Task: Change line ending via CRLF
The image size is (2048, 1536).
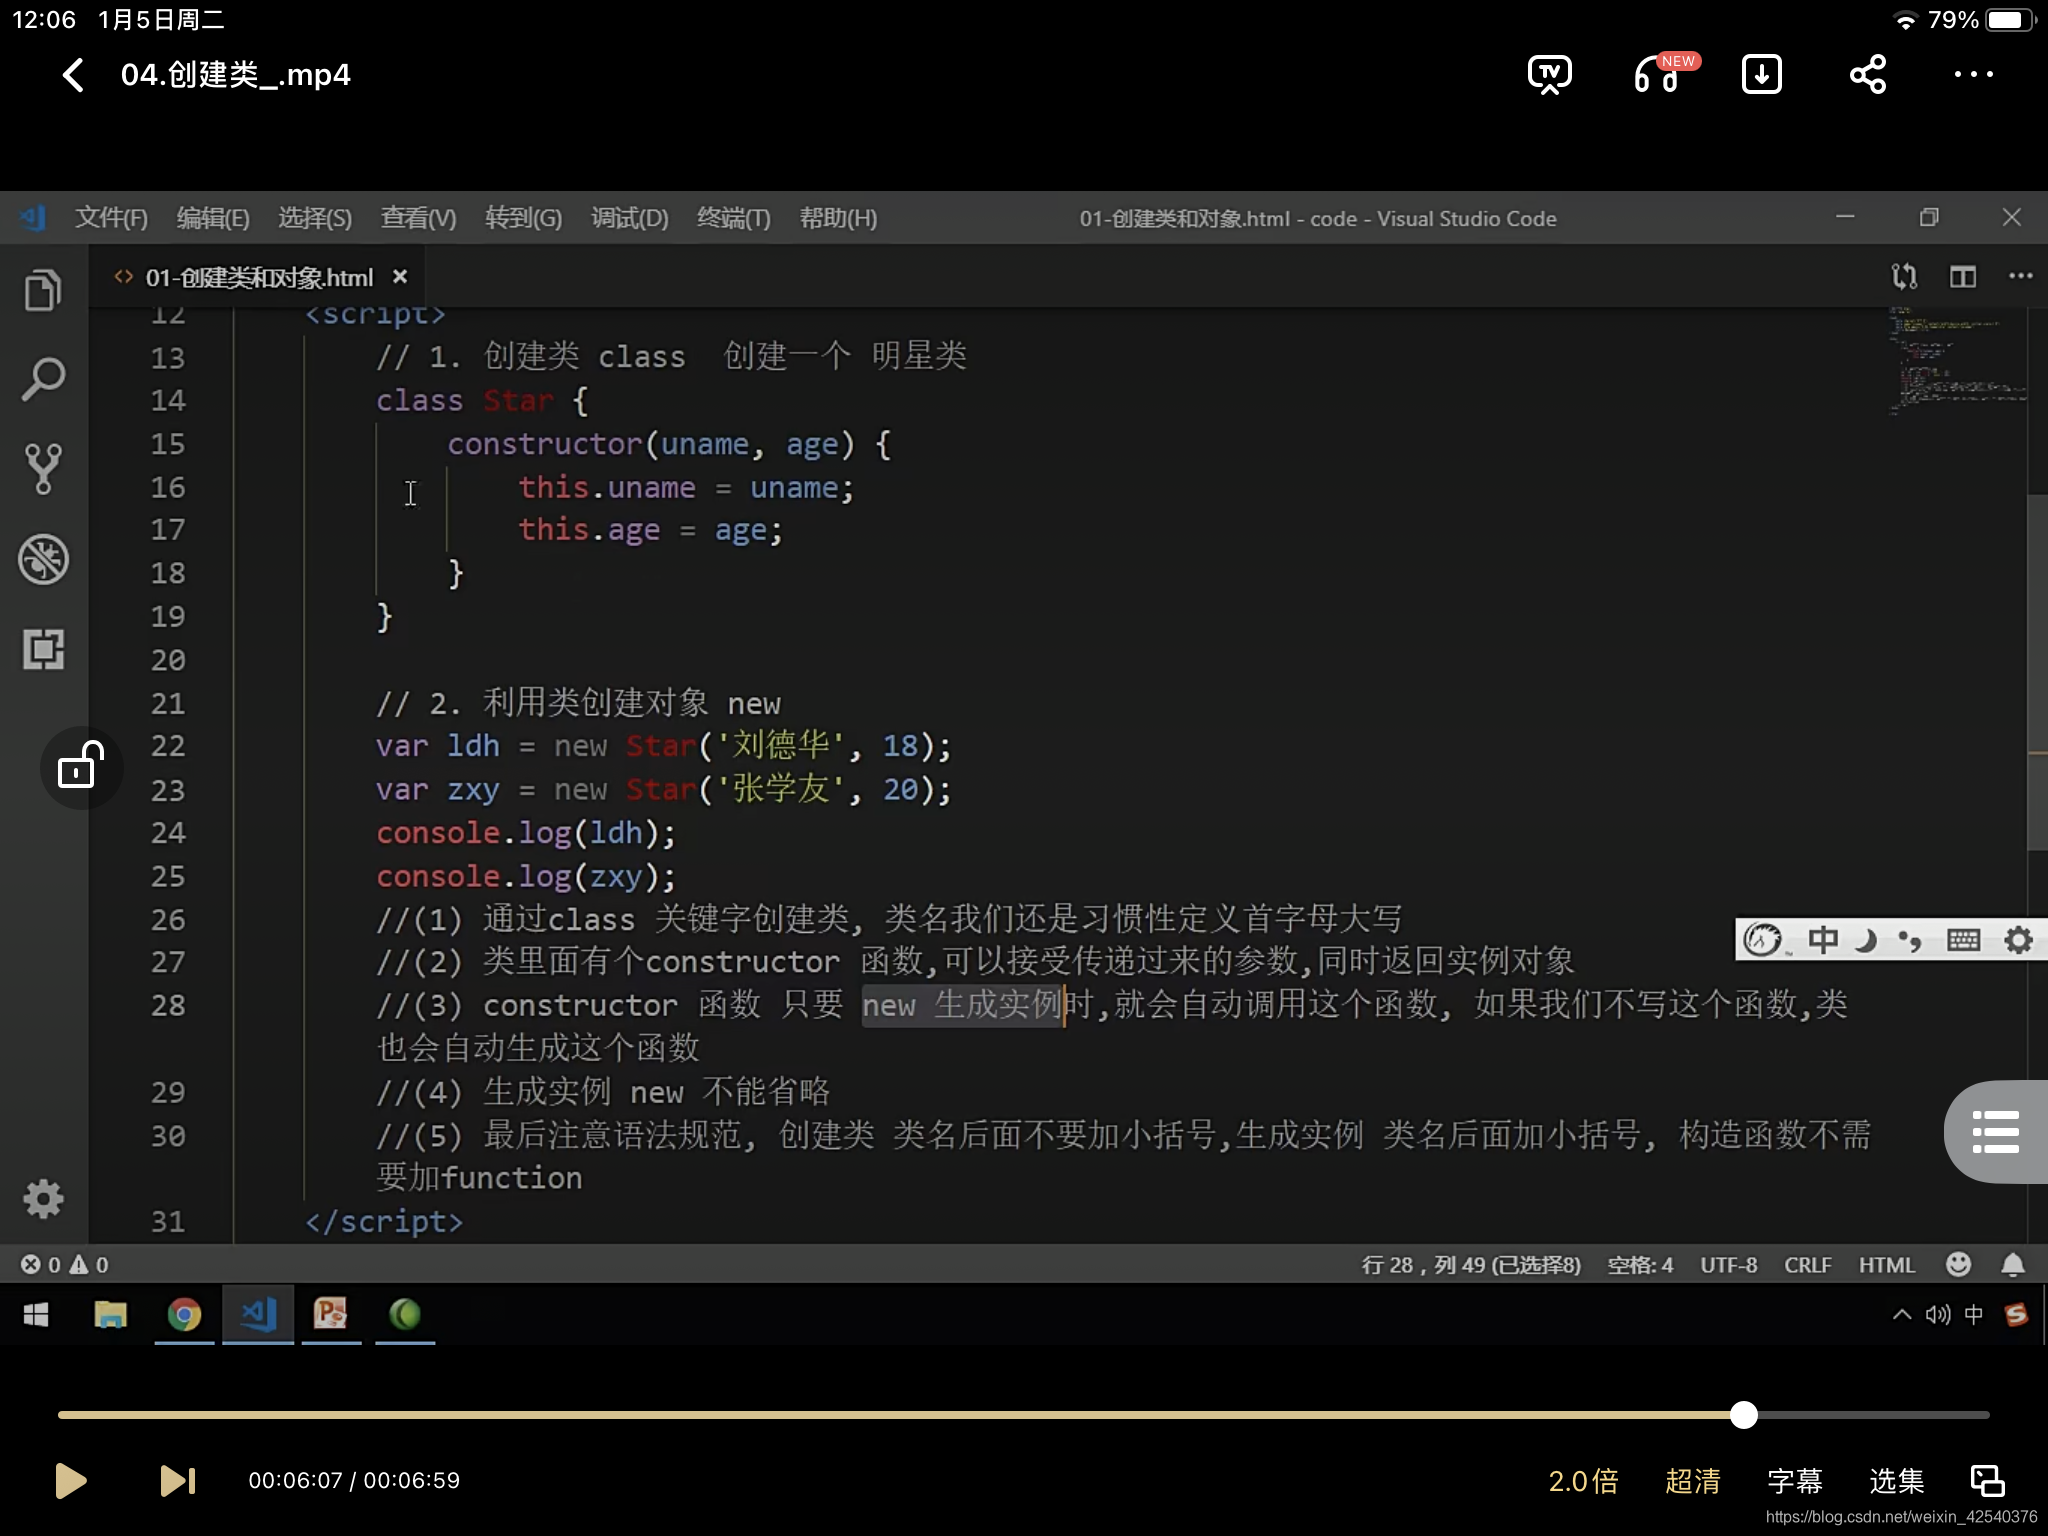Action: coord(1808,1265)
